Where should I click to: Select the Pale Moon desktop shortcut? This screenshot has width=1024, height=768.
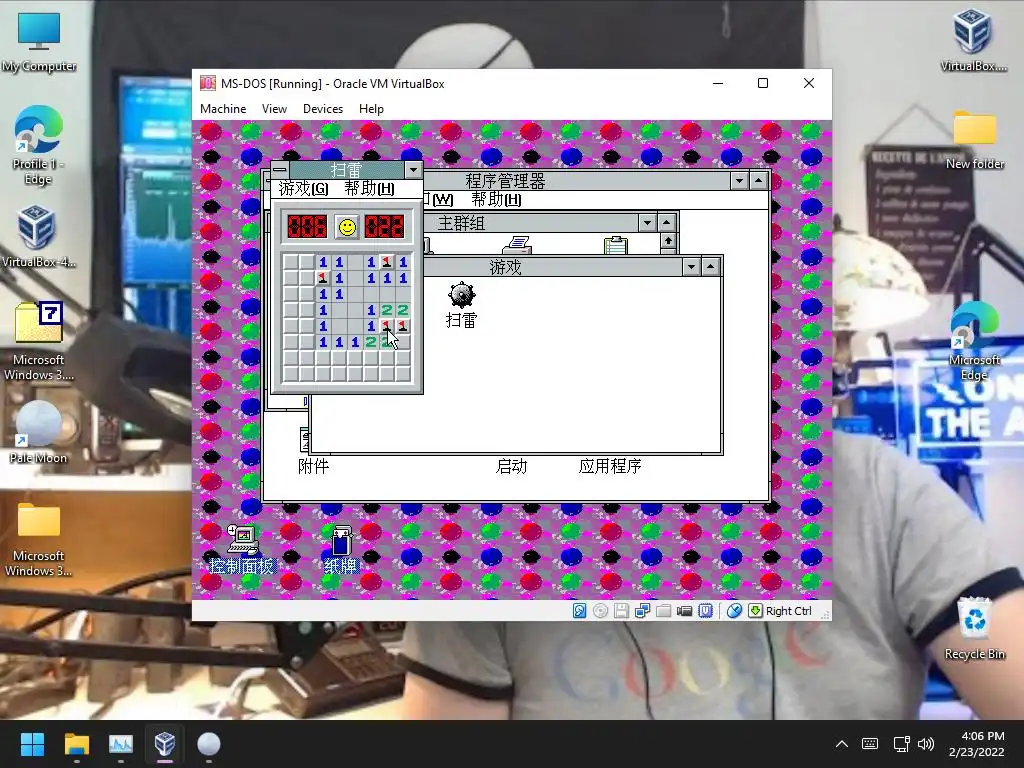39,432
